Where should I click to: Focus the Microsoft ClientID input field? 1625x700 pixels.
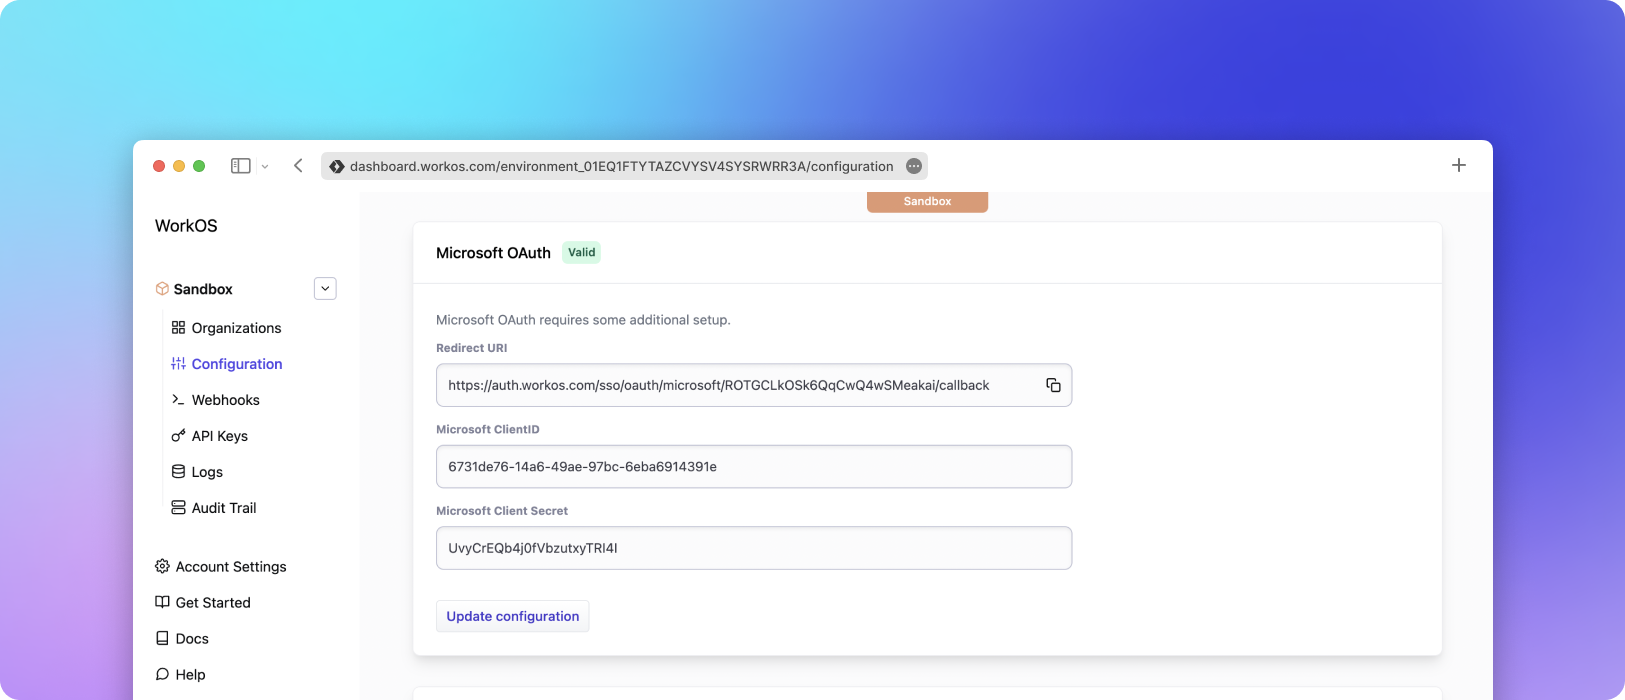point(754,467)
